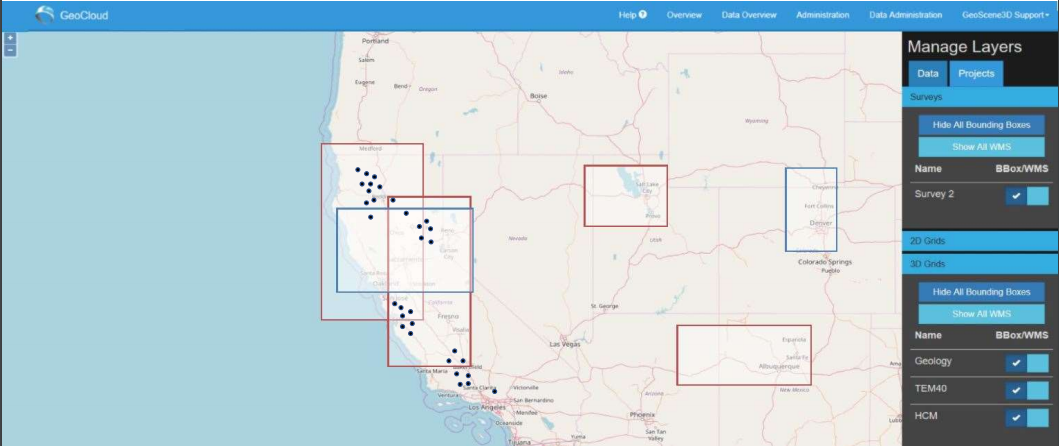Open the Administration menu item
1059x446 pixels.
point(823,15)
